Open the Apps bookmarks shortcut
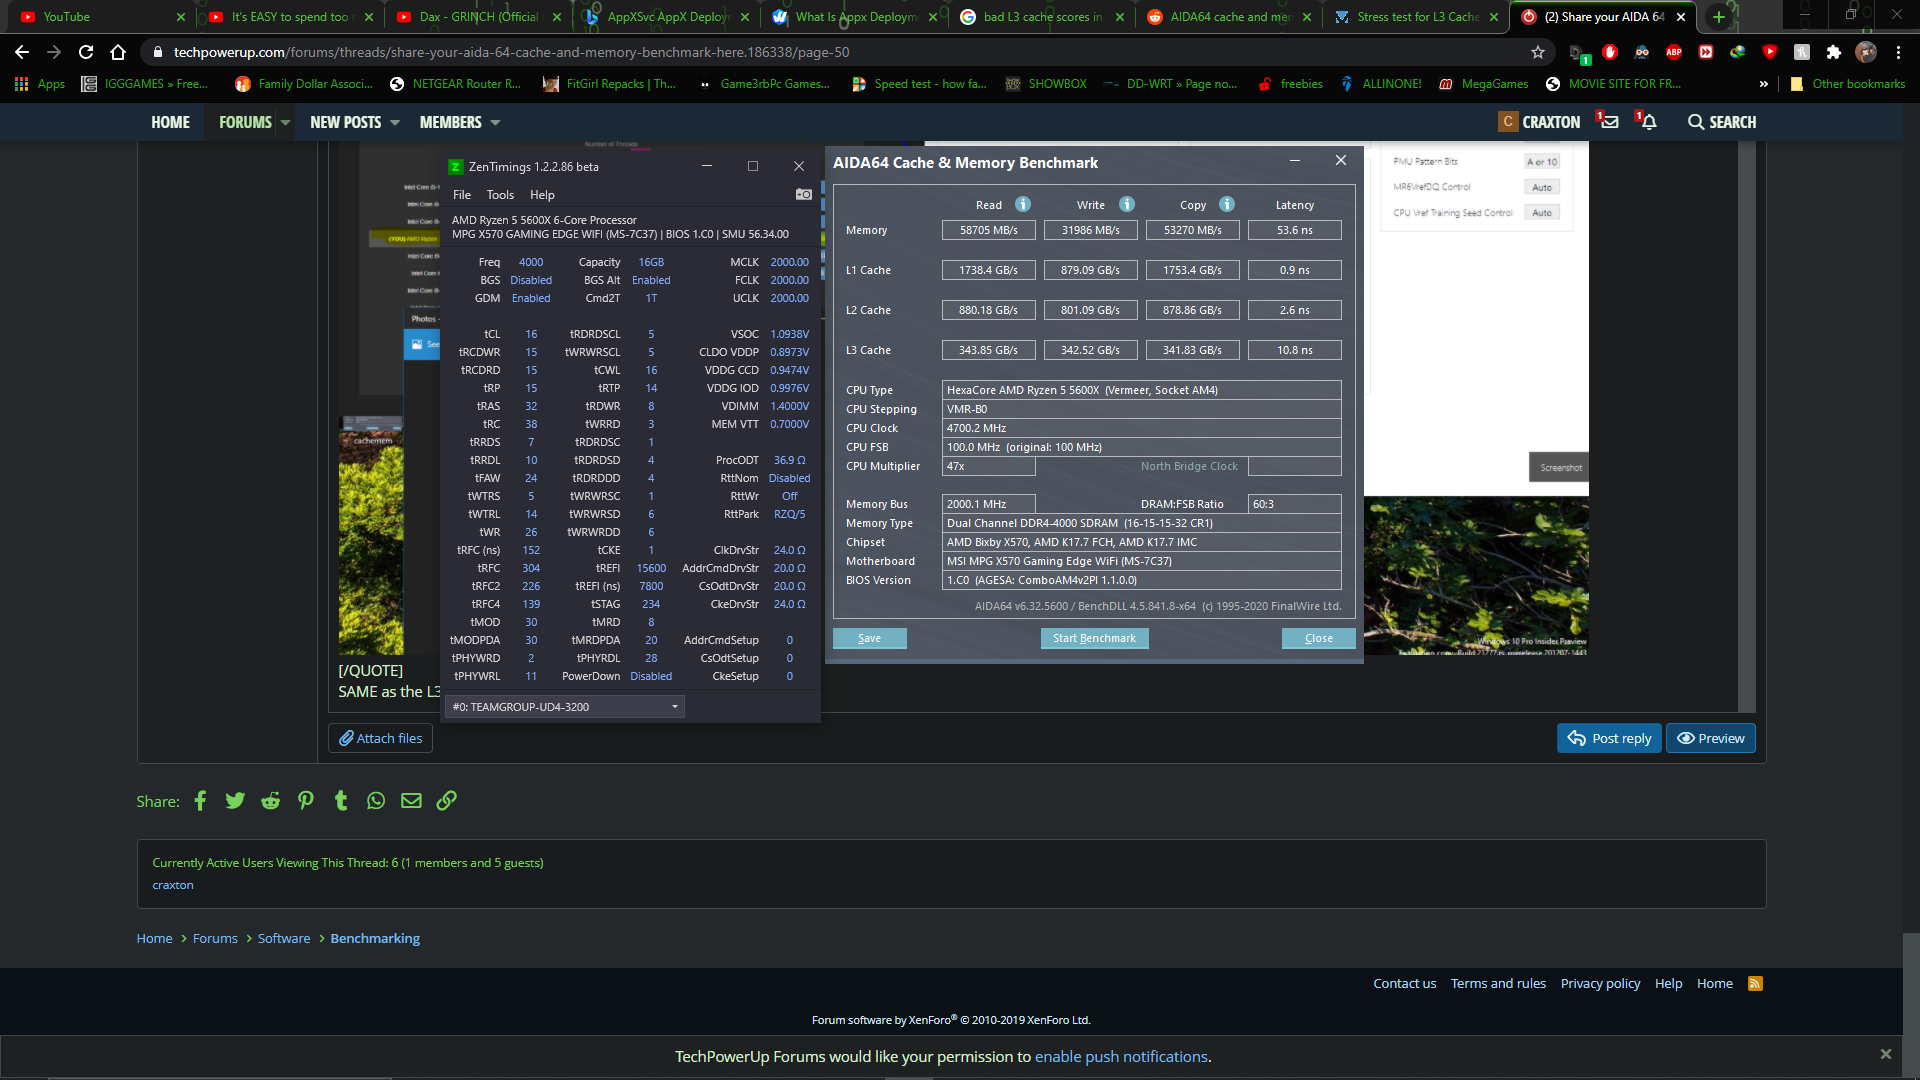This screenshot has height=1080, width=1920. tap(40, 84)
